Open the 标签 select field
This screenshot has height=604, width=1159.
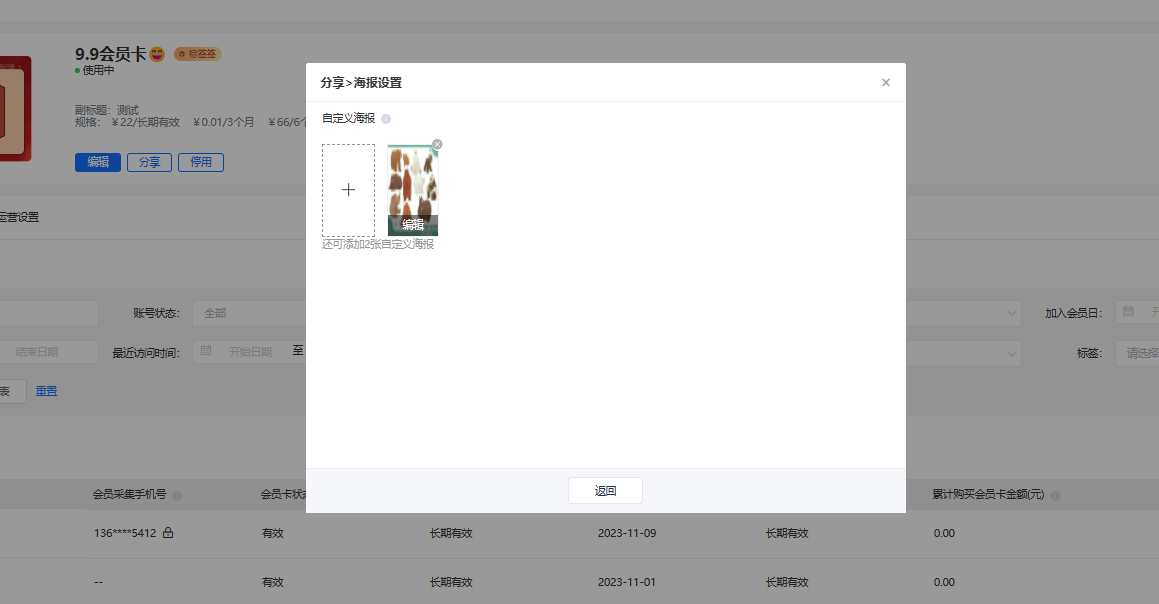(x=1137, y=353)
